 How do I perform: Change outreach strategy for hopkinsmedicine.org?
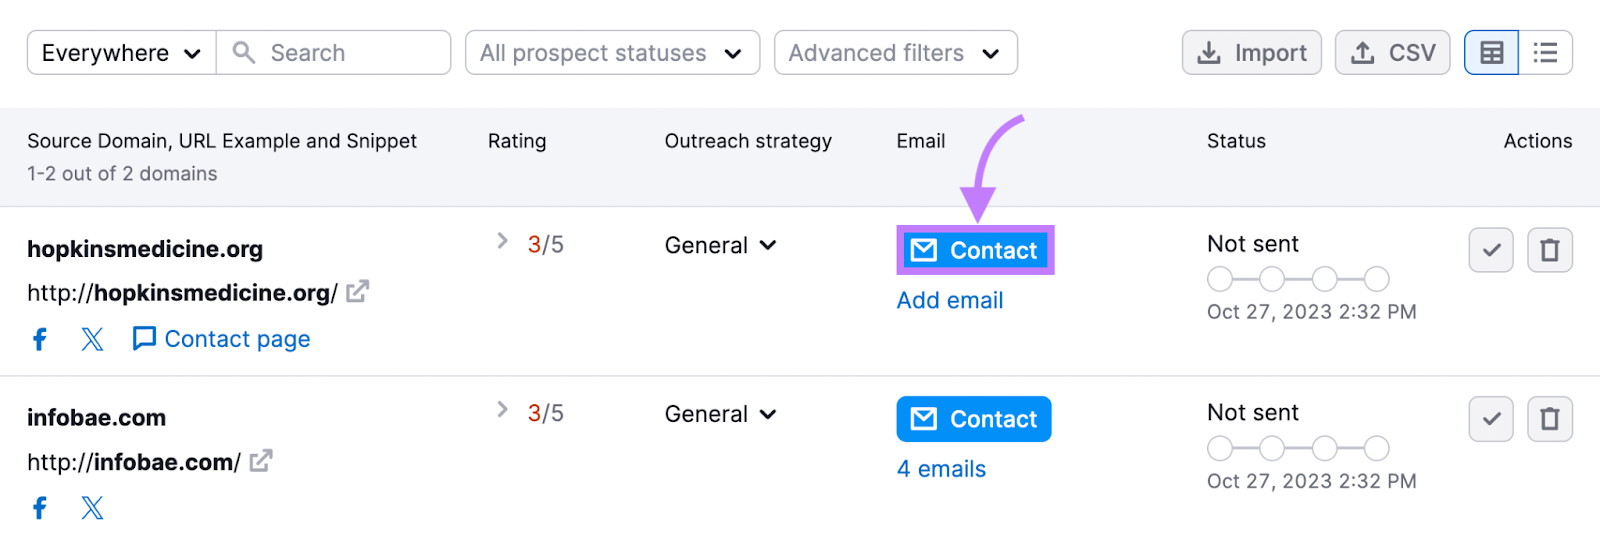720,246
